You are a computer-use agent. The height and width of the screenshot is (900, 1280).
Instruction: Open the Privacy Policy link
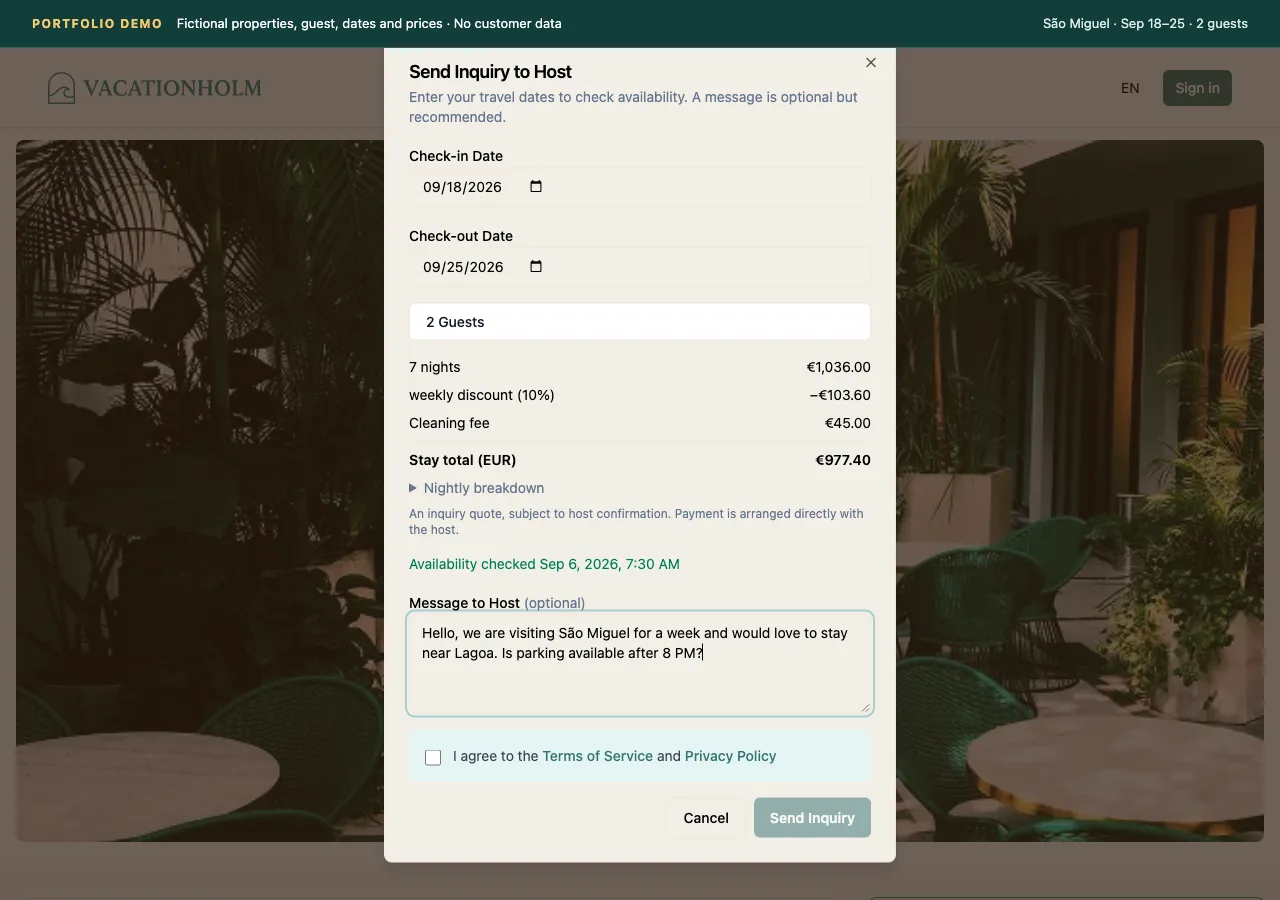point(730,756)
